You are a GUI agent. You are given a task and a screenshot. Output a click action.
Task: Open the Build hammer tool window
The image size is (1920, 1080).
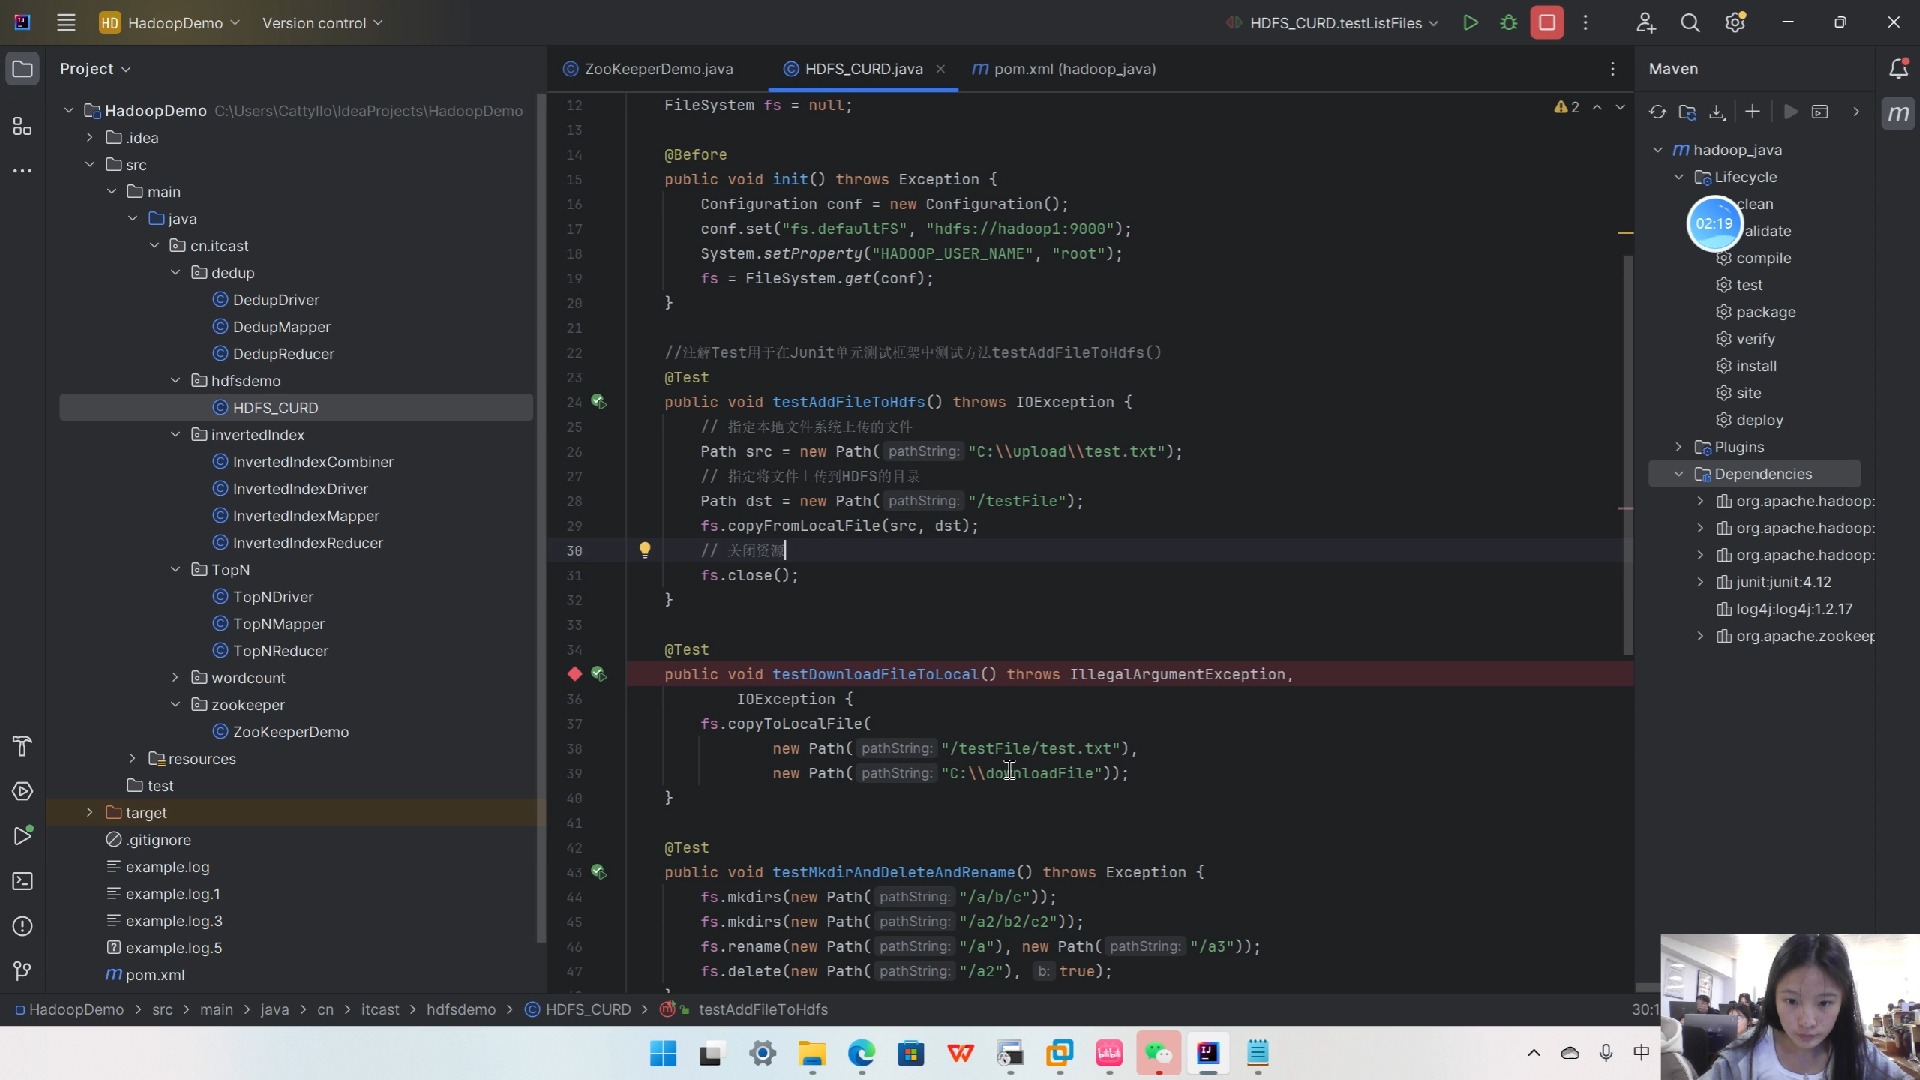coord(22,746)
